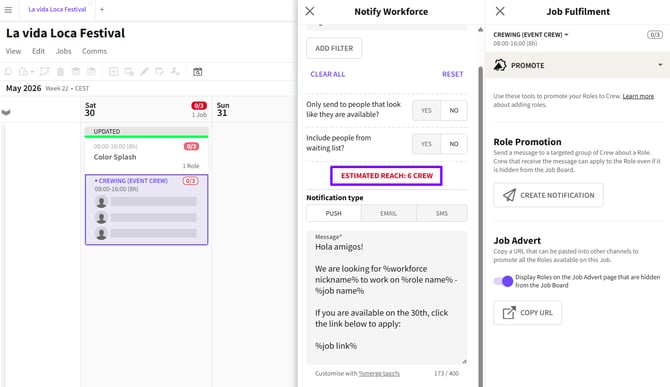This screenshot has height=387, width=670.
Task: Select EMAIL notification type
Action: [x=388, y=213]
